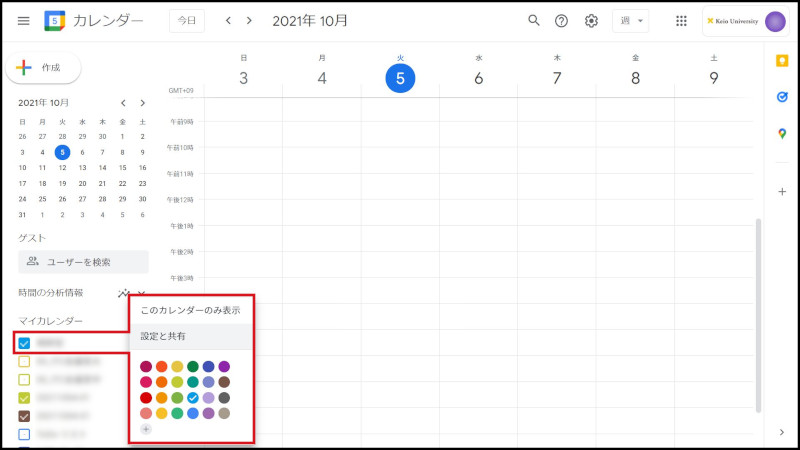Open Google Tasks in side panel
The image size is (800, 450).
[x=782, y=97]
